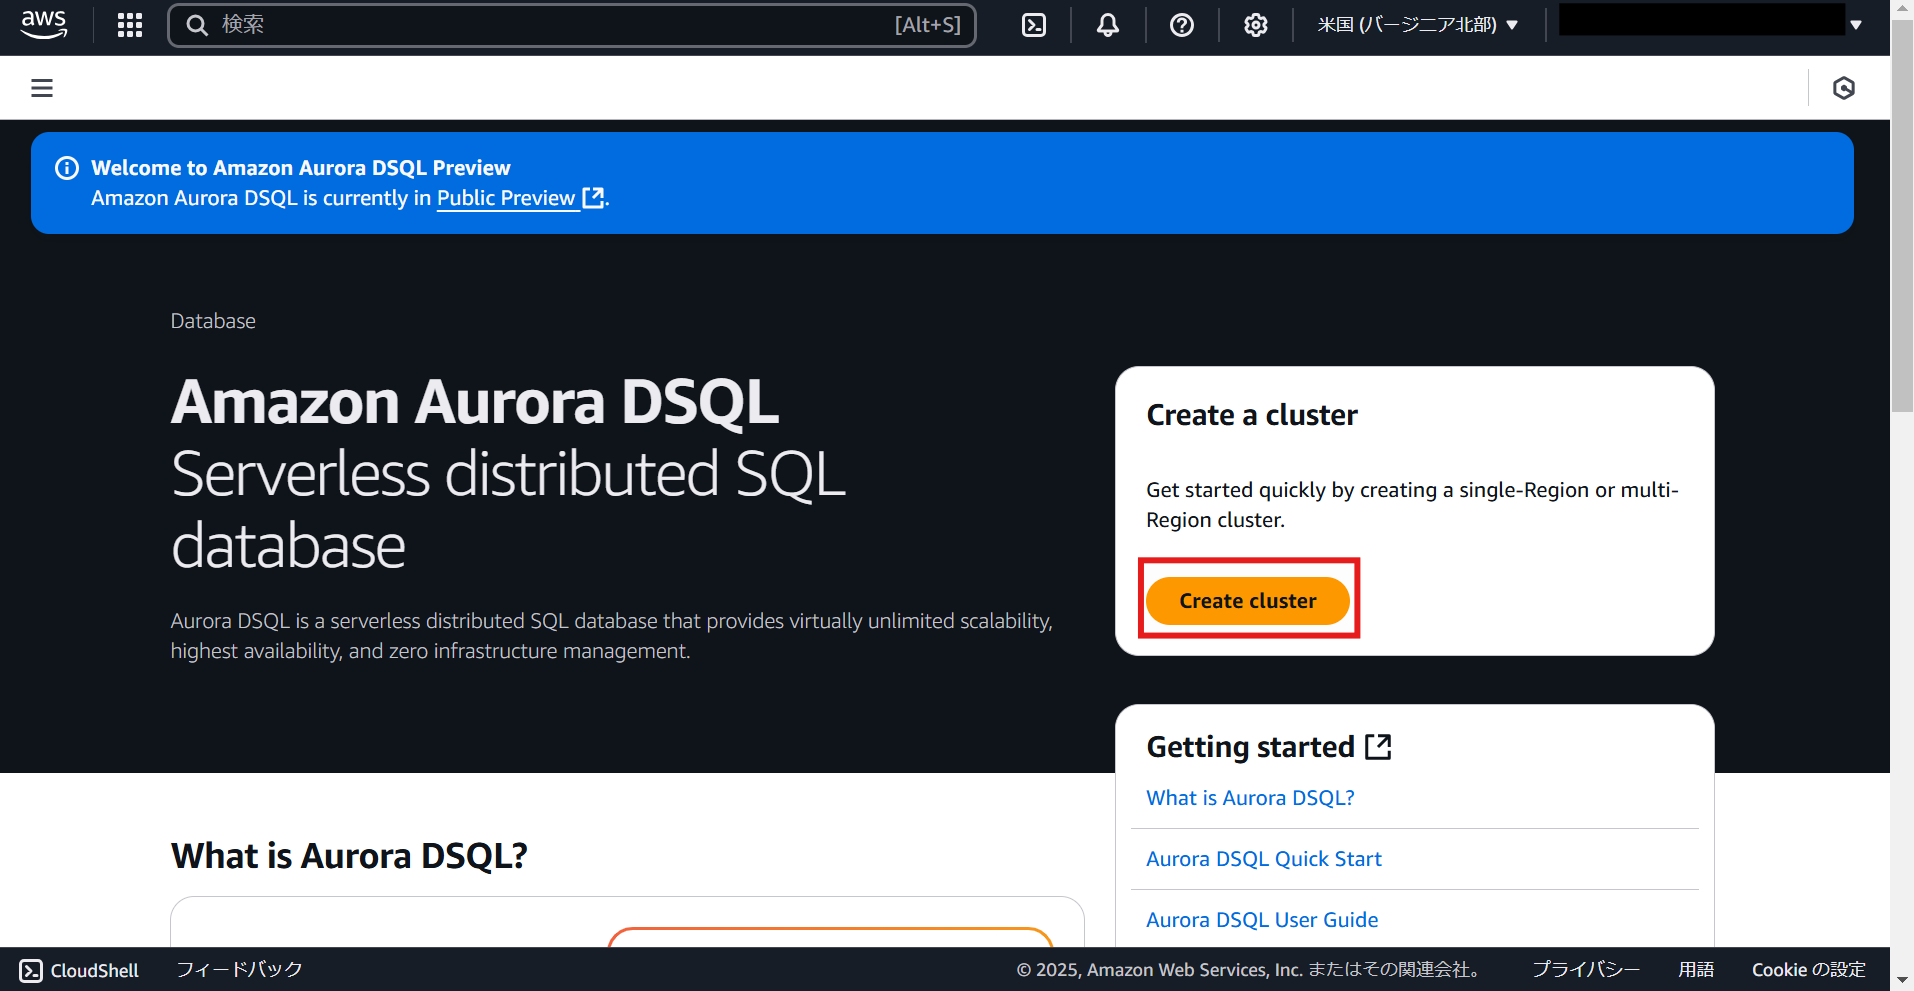
Task: Open CloudShell from the footer bar
Action: [79, 970]
